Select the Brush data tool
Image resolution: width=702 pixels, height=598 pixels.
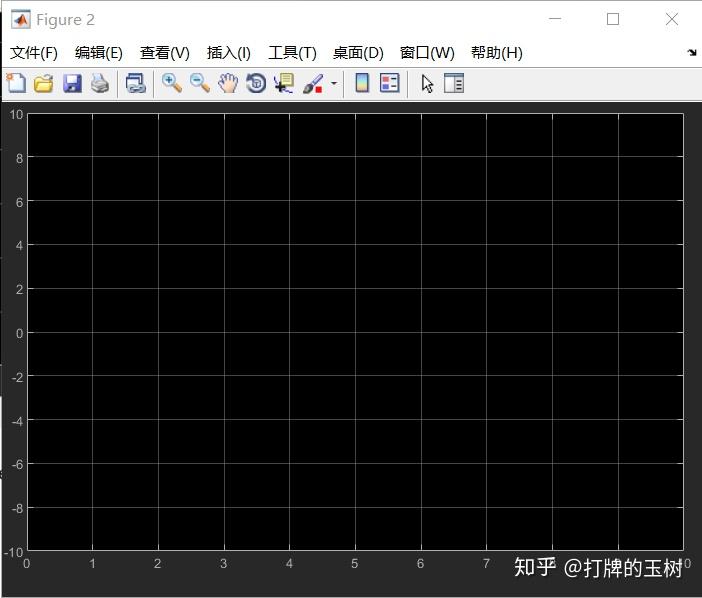(313, 83)
